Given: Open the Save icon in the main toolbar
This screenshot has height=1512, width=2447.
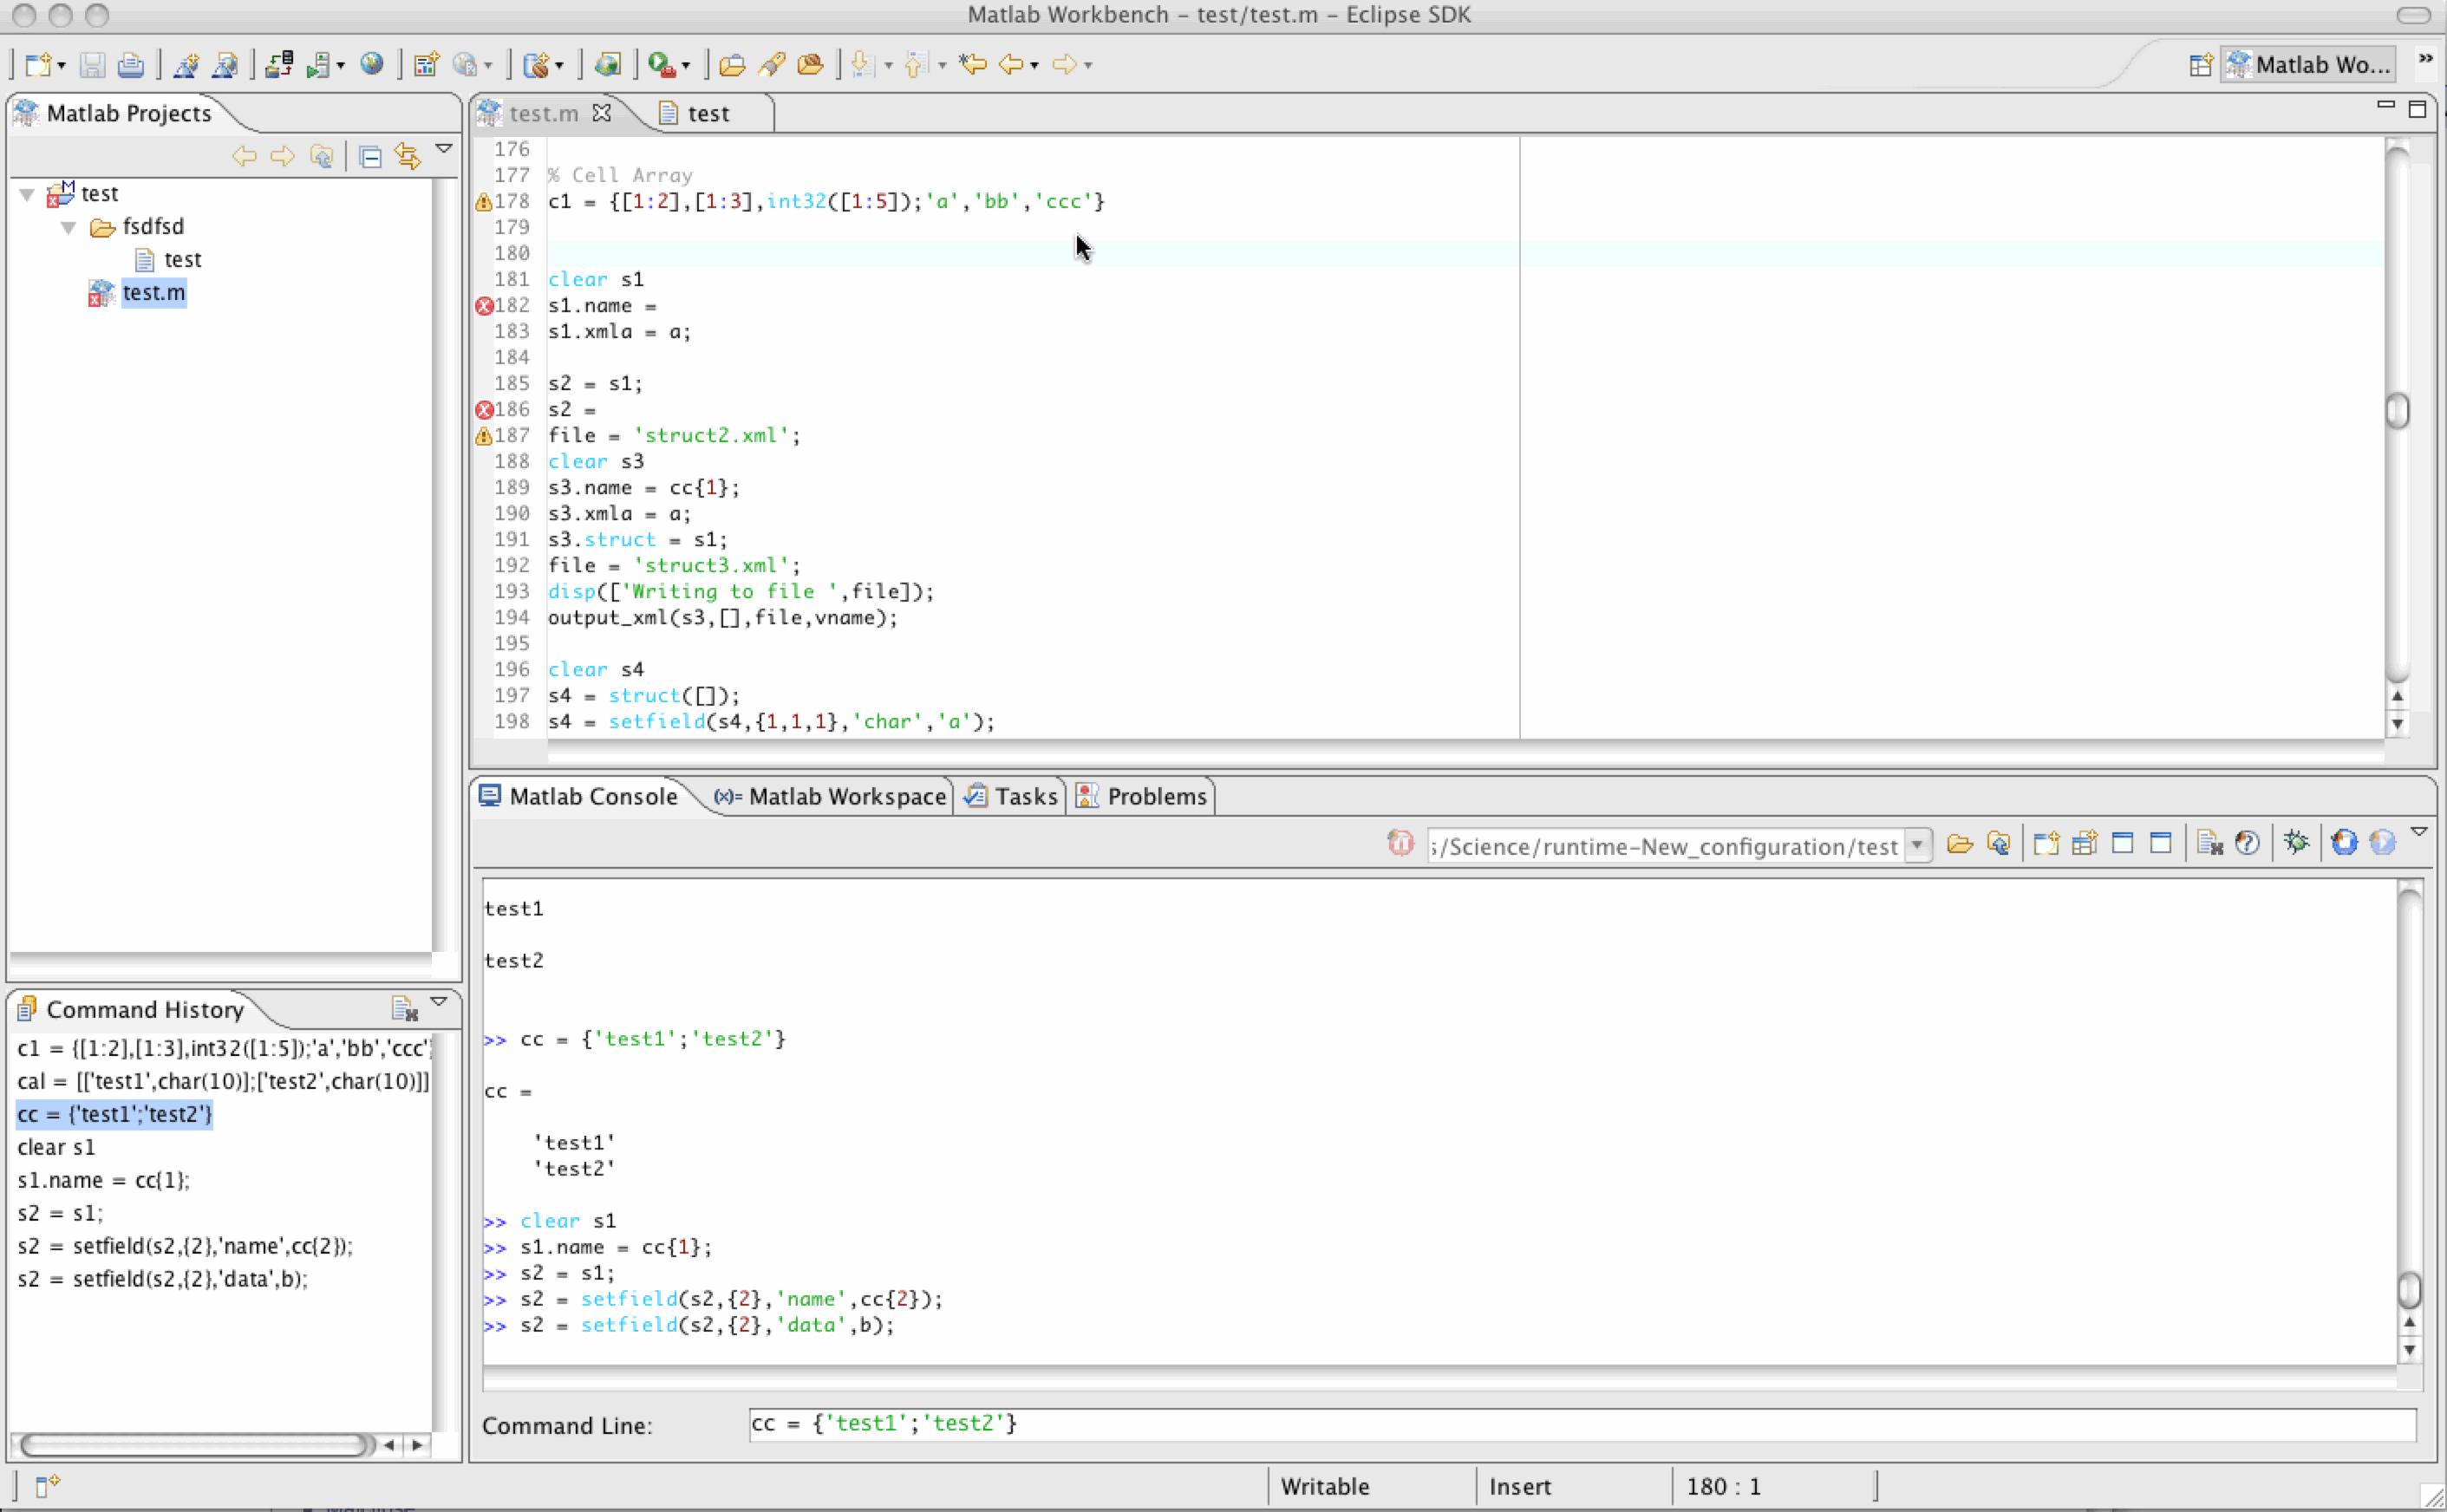Looking at the screenshot, I should point(93,64).
